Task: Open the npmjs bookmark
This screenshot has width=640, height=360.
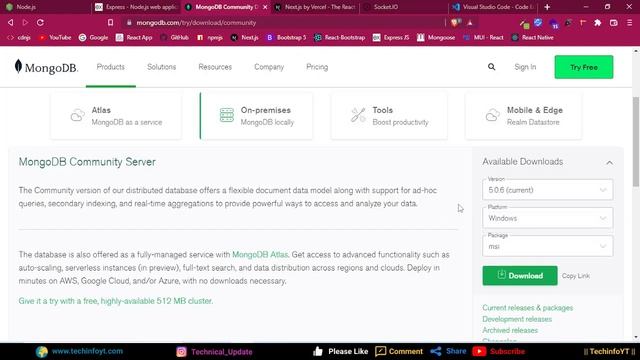Action: [x=210, y=38]
